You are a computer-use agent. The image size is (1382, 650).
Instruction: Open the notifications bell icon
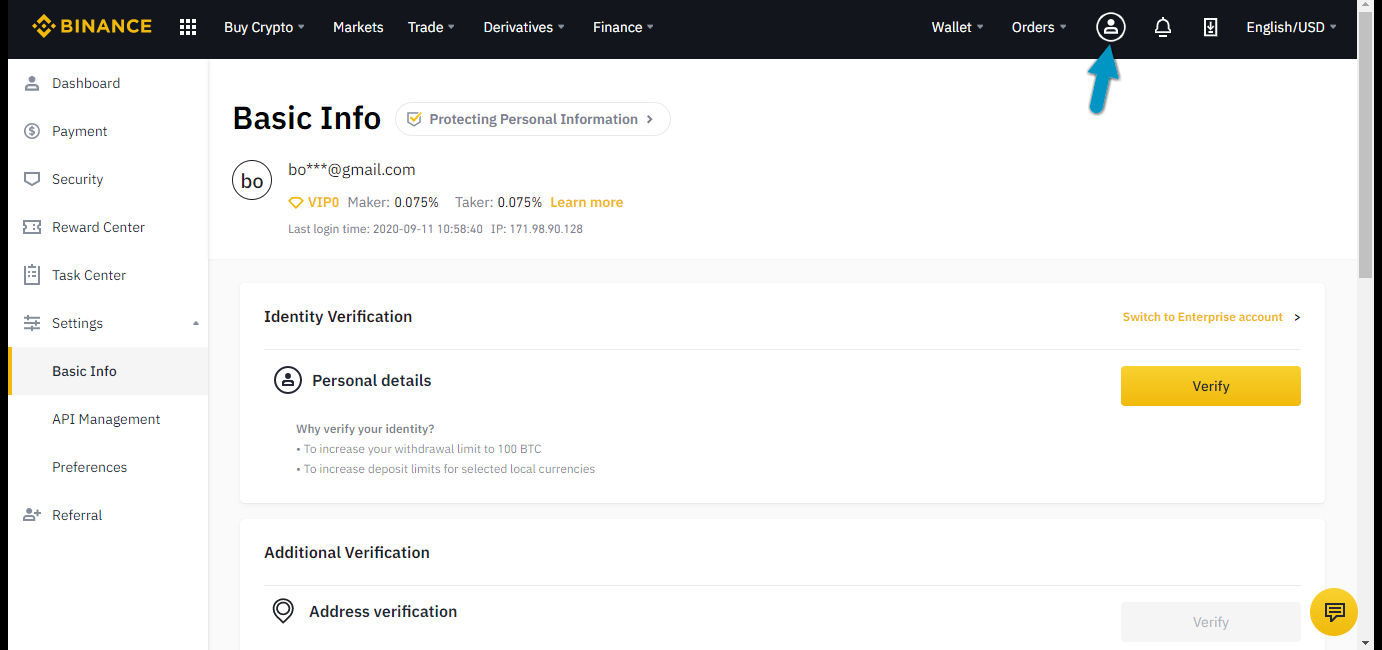1162,28
